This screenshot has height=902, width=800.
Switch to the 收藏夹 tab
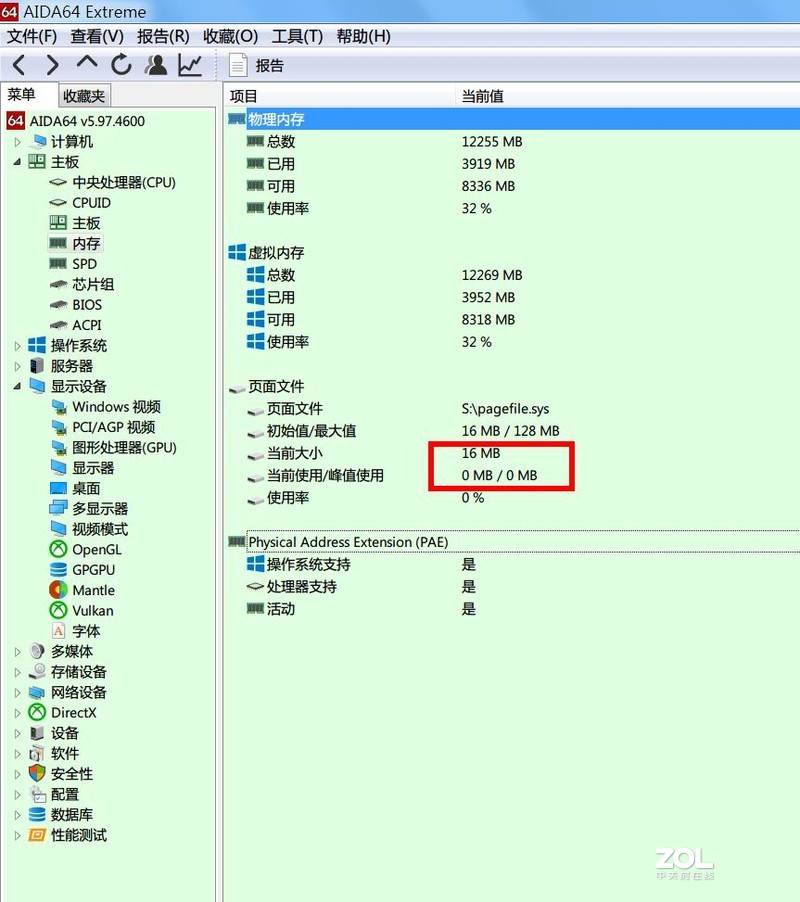click(x=84, y=95)
